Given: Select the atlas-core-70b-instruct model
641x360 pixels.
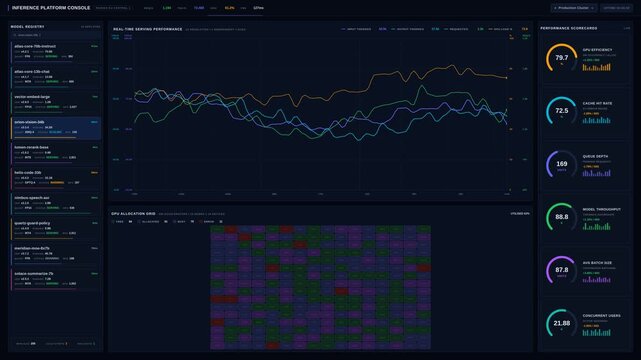Looking at the screenshot, I should click(55, 52).
